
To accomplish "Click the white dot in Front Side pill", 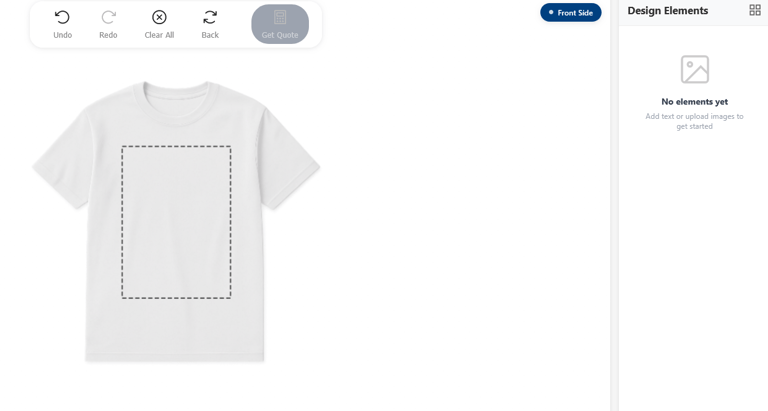I will click(x=551, y=13).
